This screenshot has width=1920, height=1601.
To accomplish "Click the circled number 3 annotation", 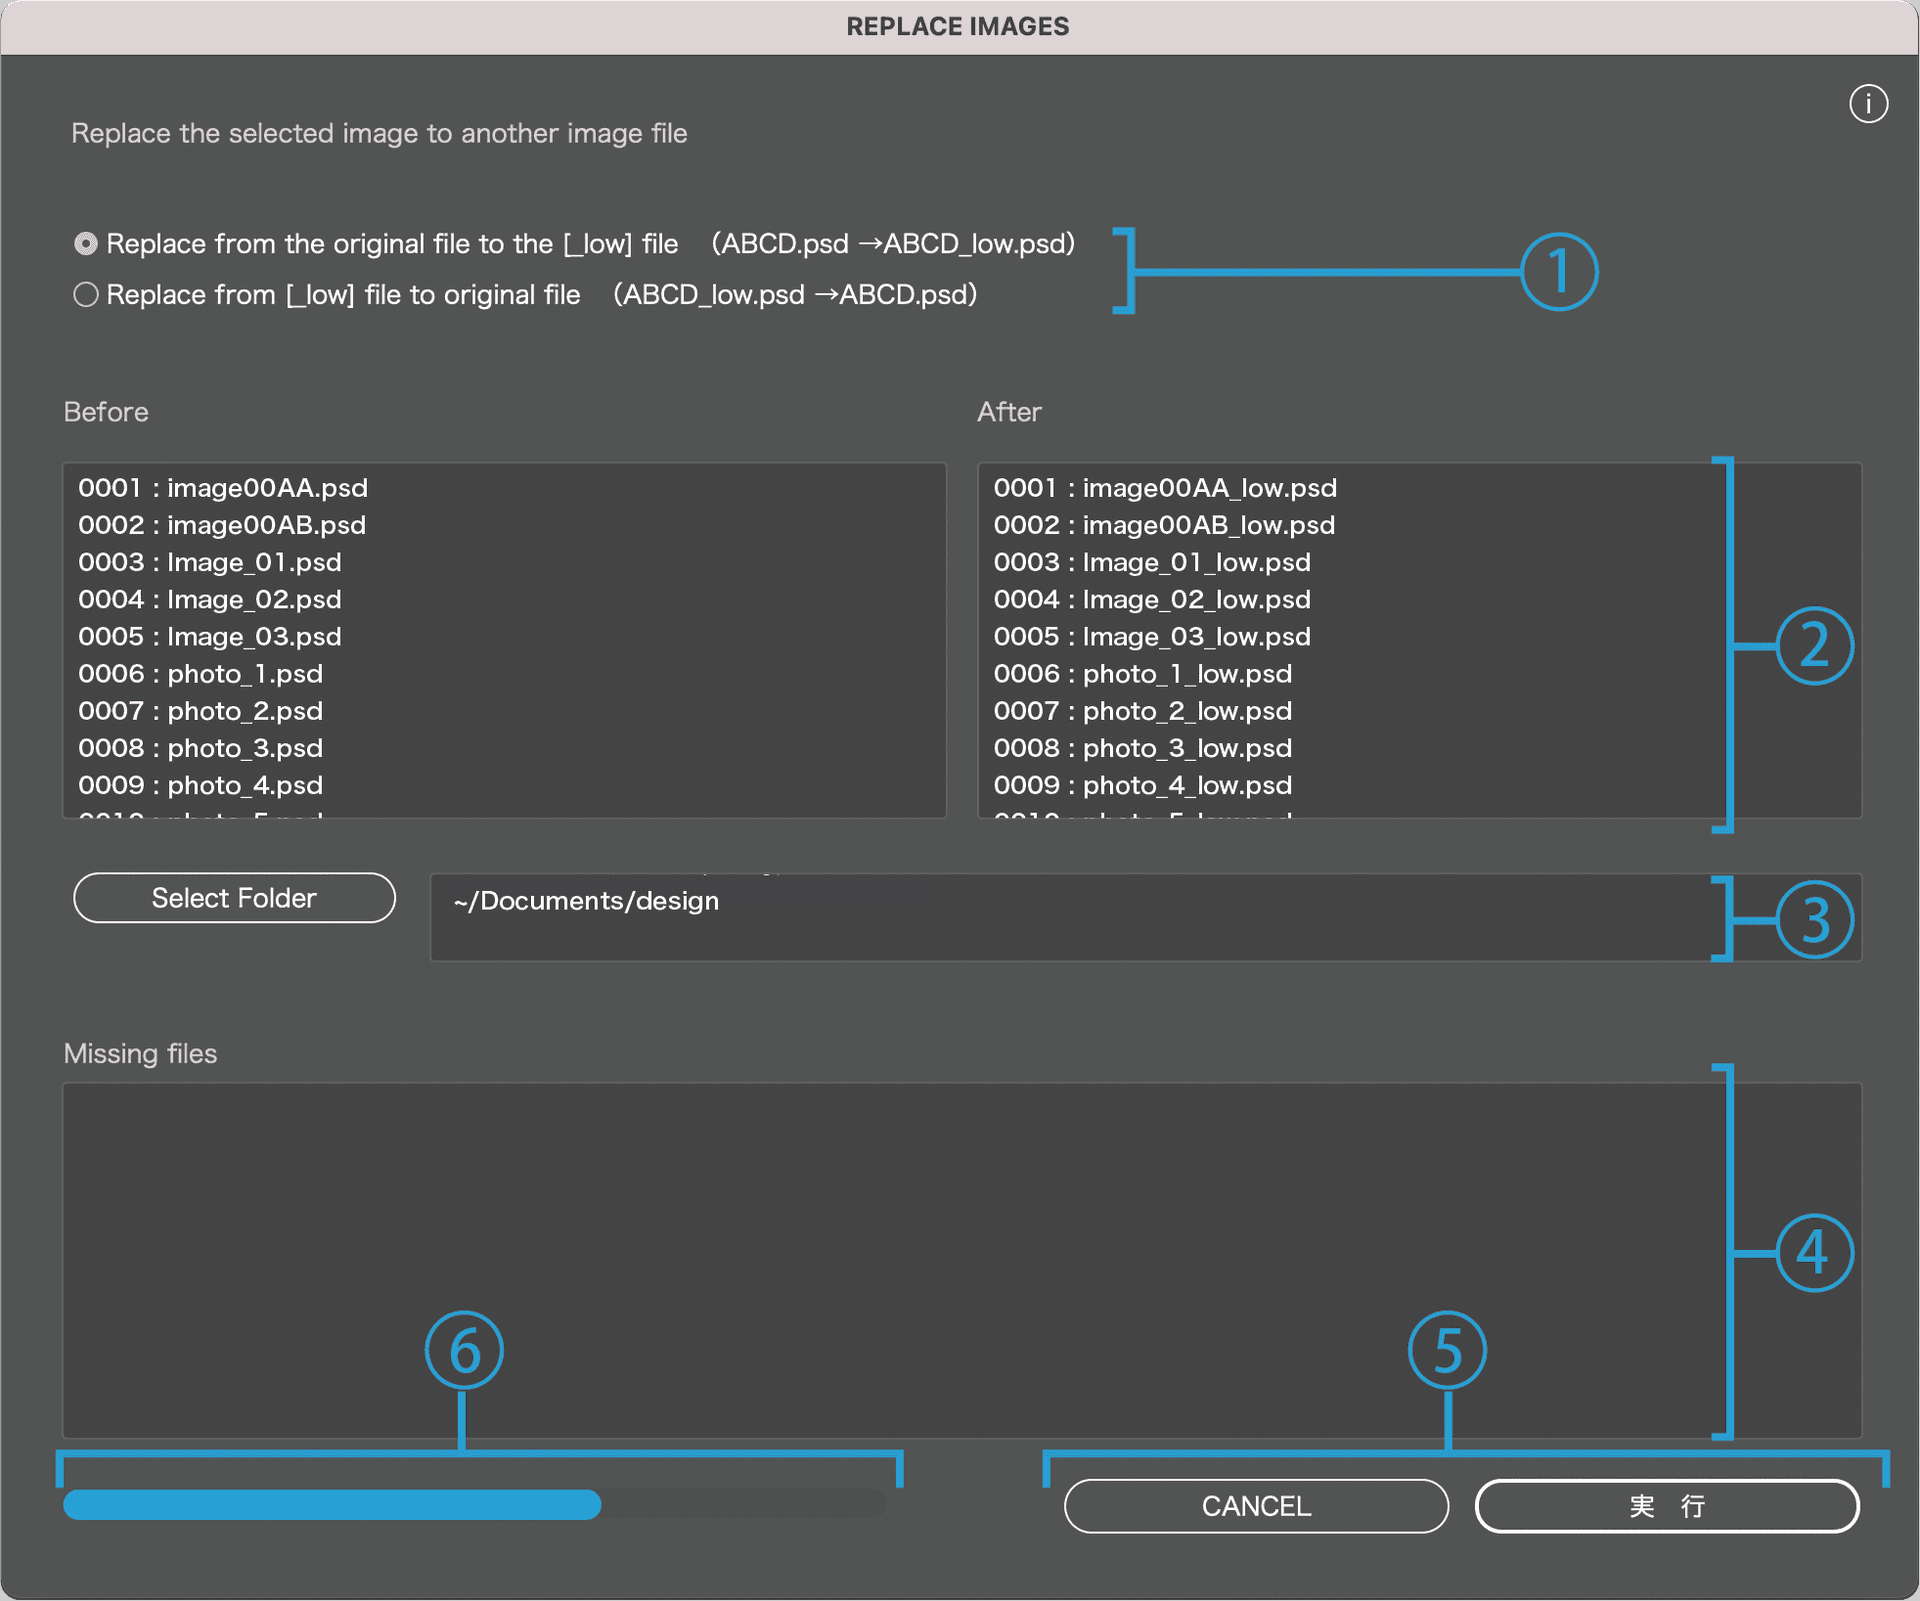I will [x=1814, y=920].
